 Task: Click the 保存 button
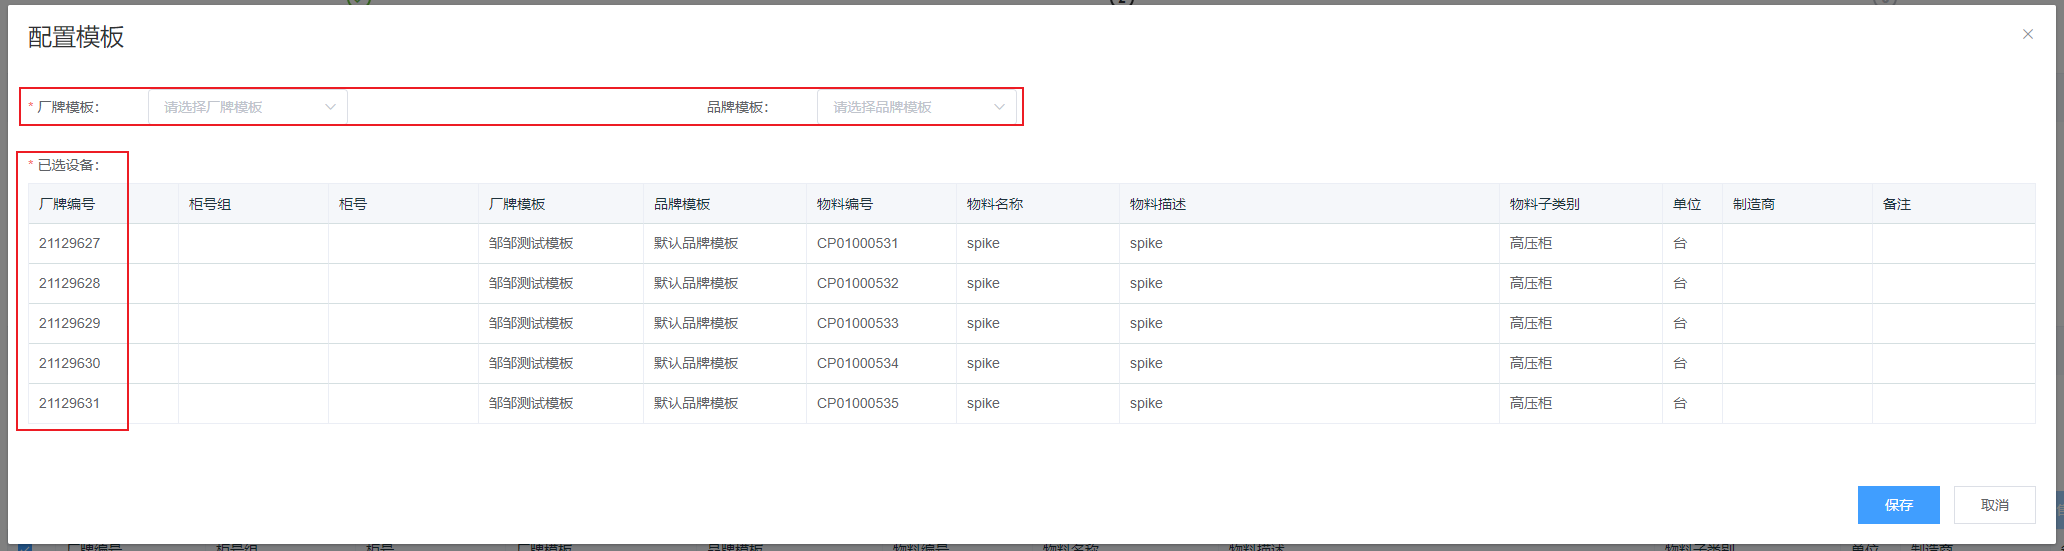coord(1898,505)
